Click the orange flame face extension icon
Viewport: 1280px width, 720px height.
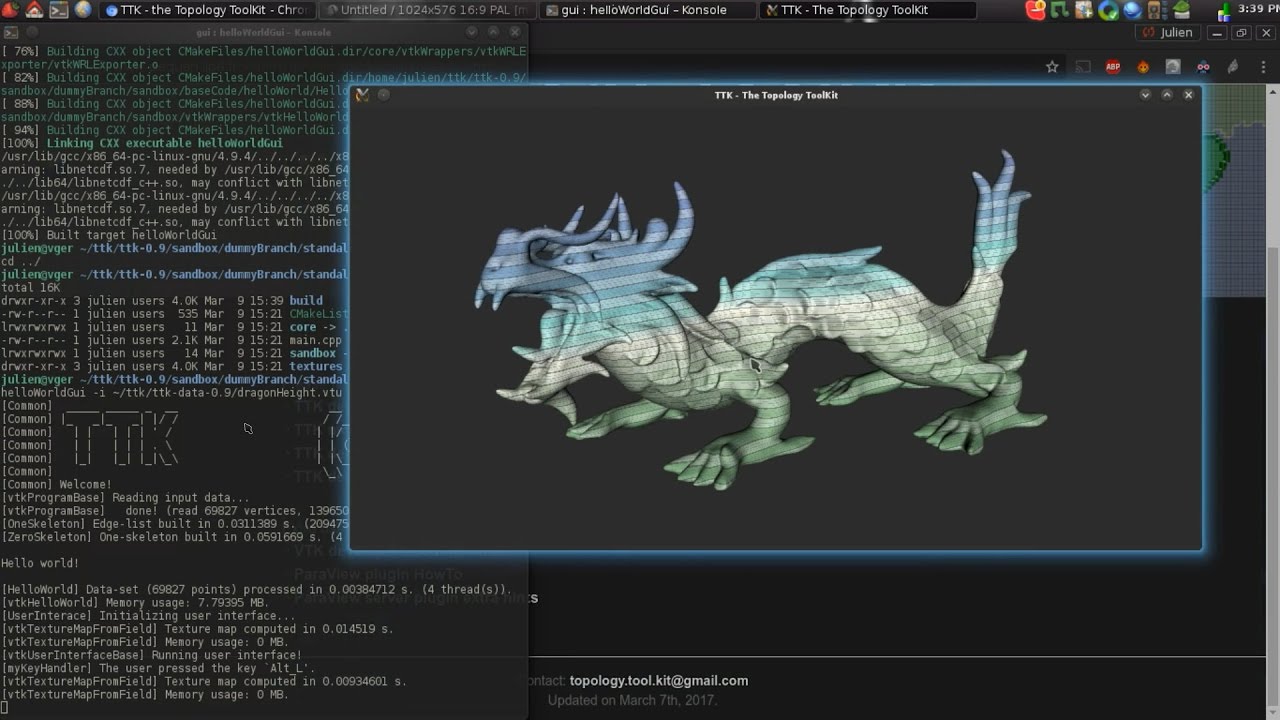[1143, 67]
